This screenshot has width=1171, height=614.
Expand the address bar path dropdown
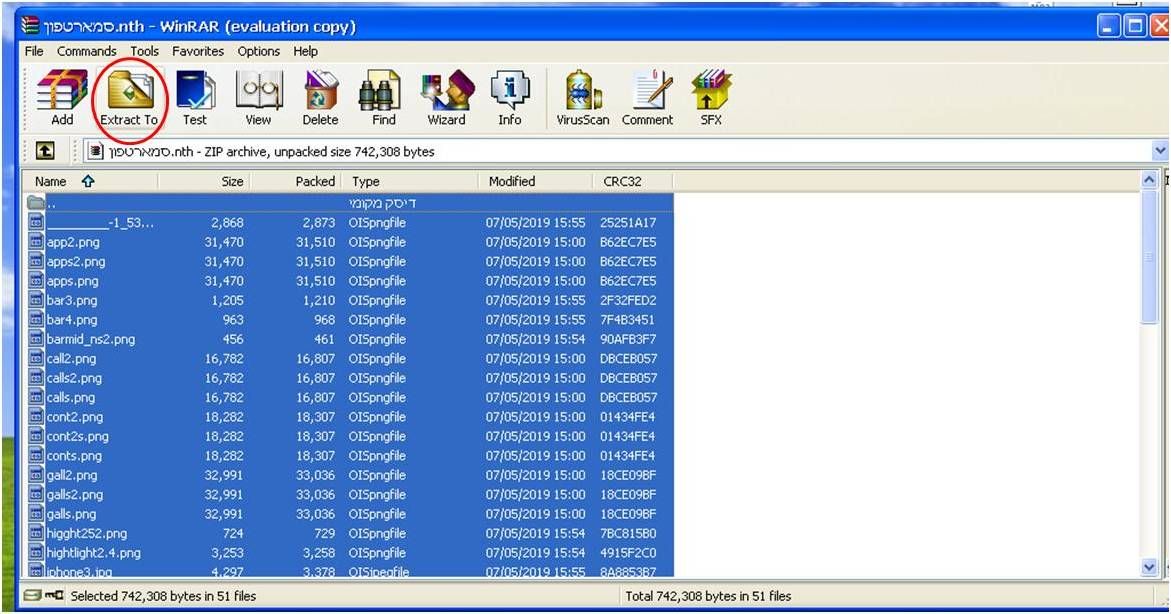click(x=1159, y=151)
